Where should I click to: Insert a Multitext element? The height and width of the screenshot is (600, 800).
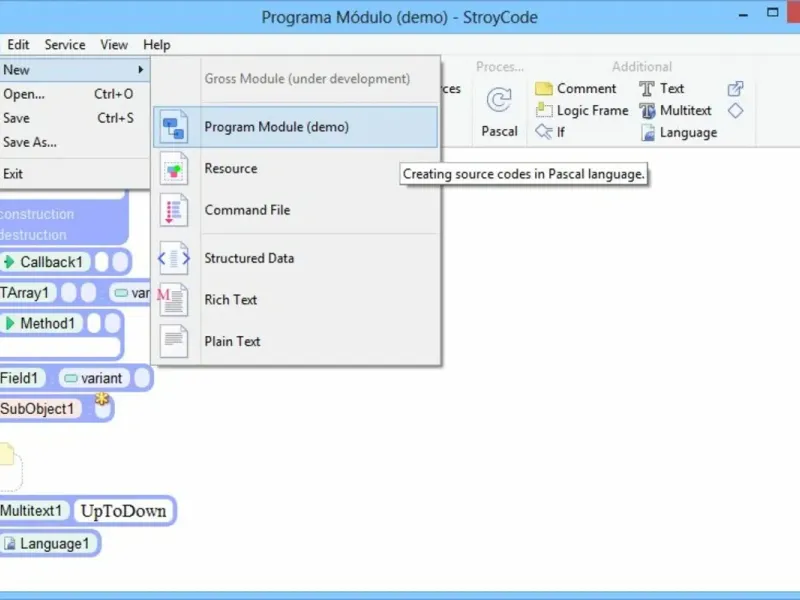pyautogui.click(x=675, y=110)
